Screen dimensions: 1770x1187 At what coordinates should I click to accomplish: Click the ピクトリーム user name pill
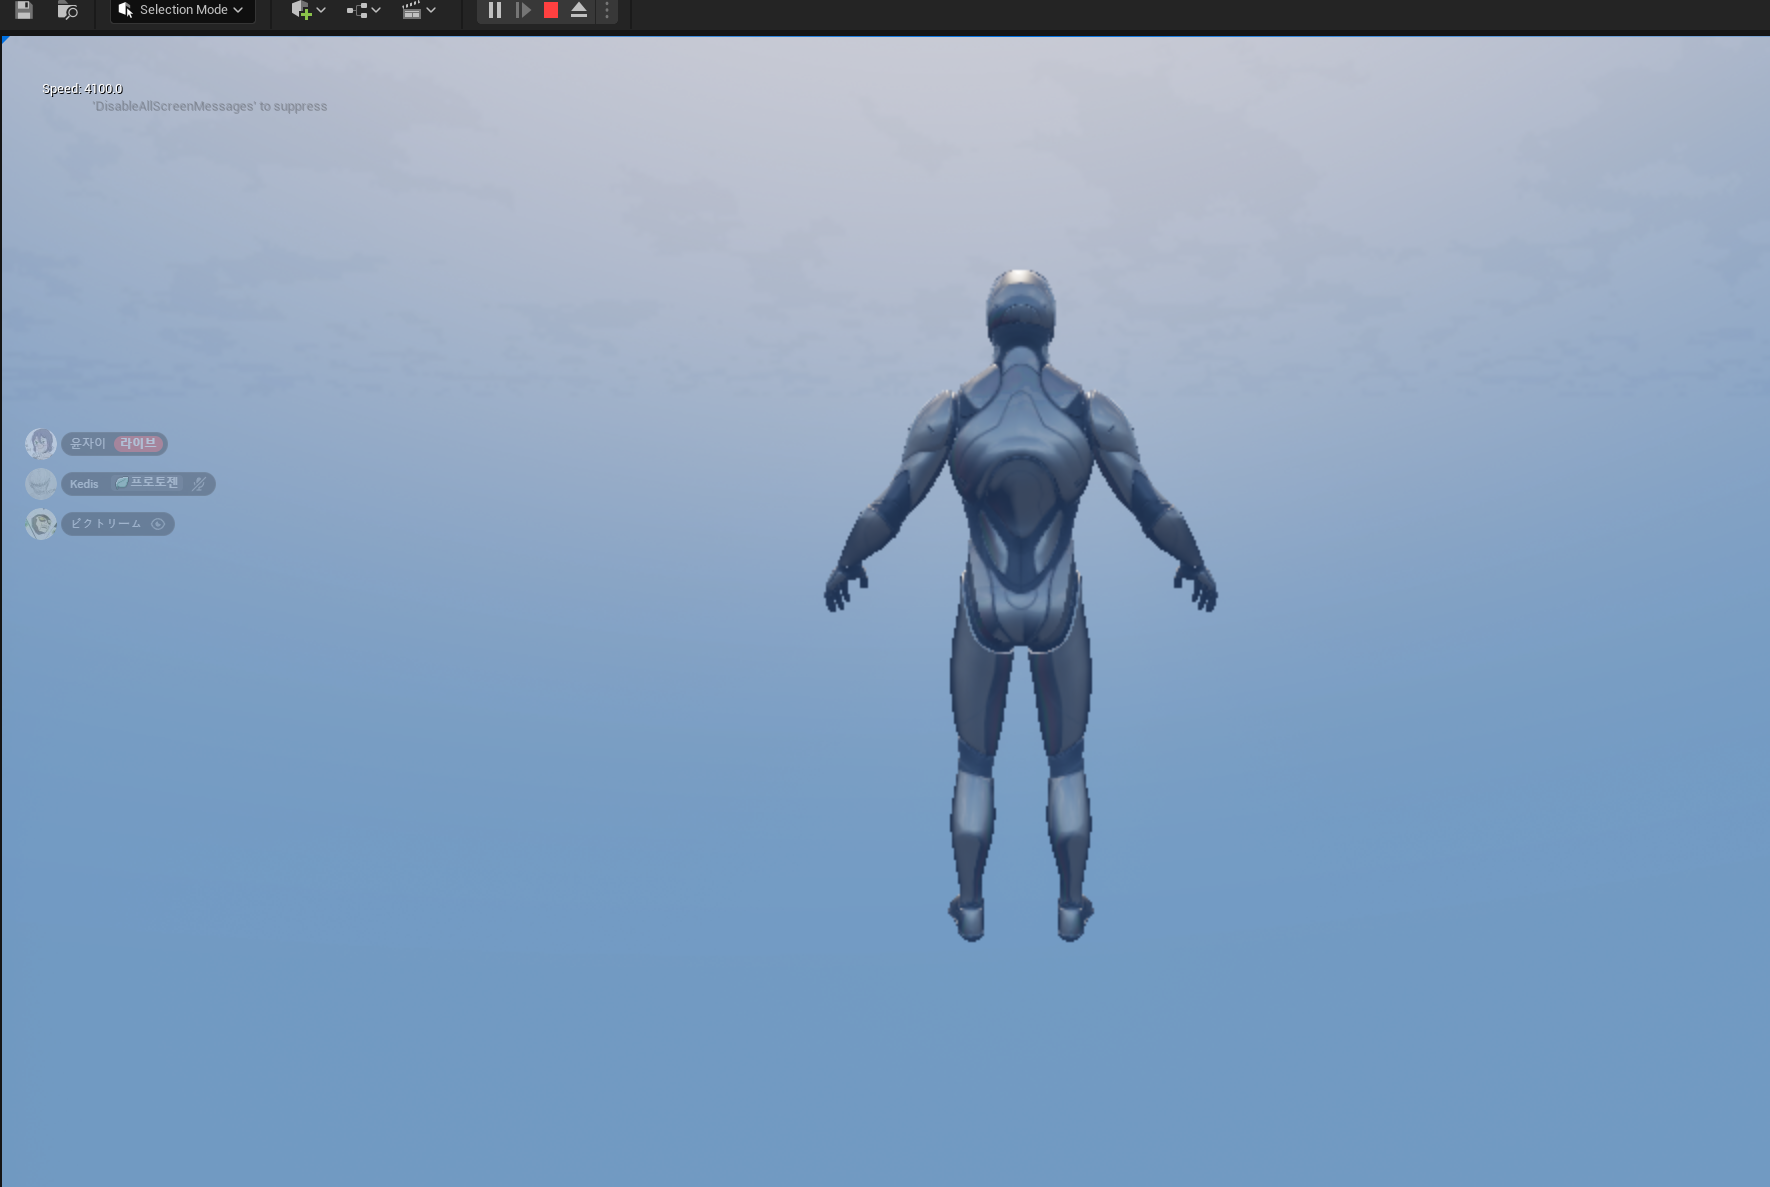118,524
